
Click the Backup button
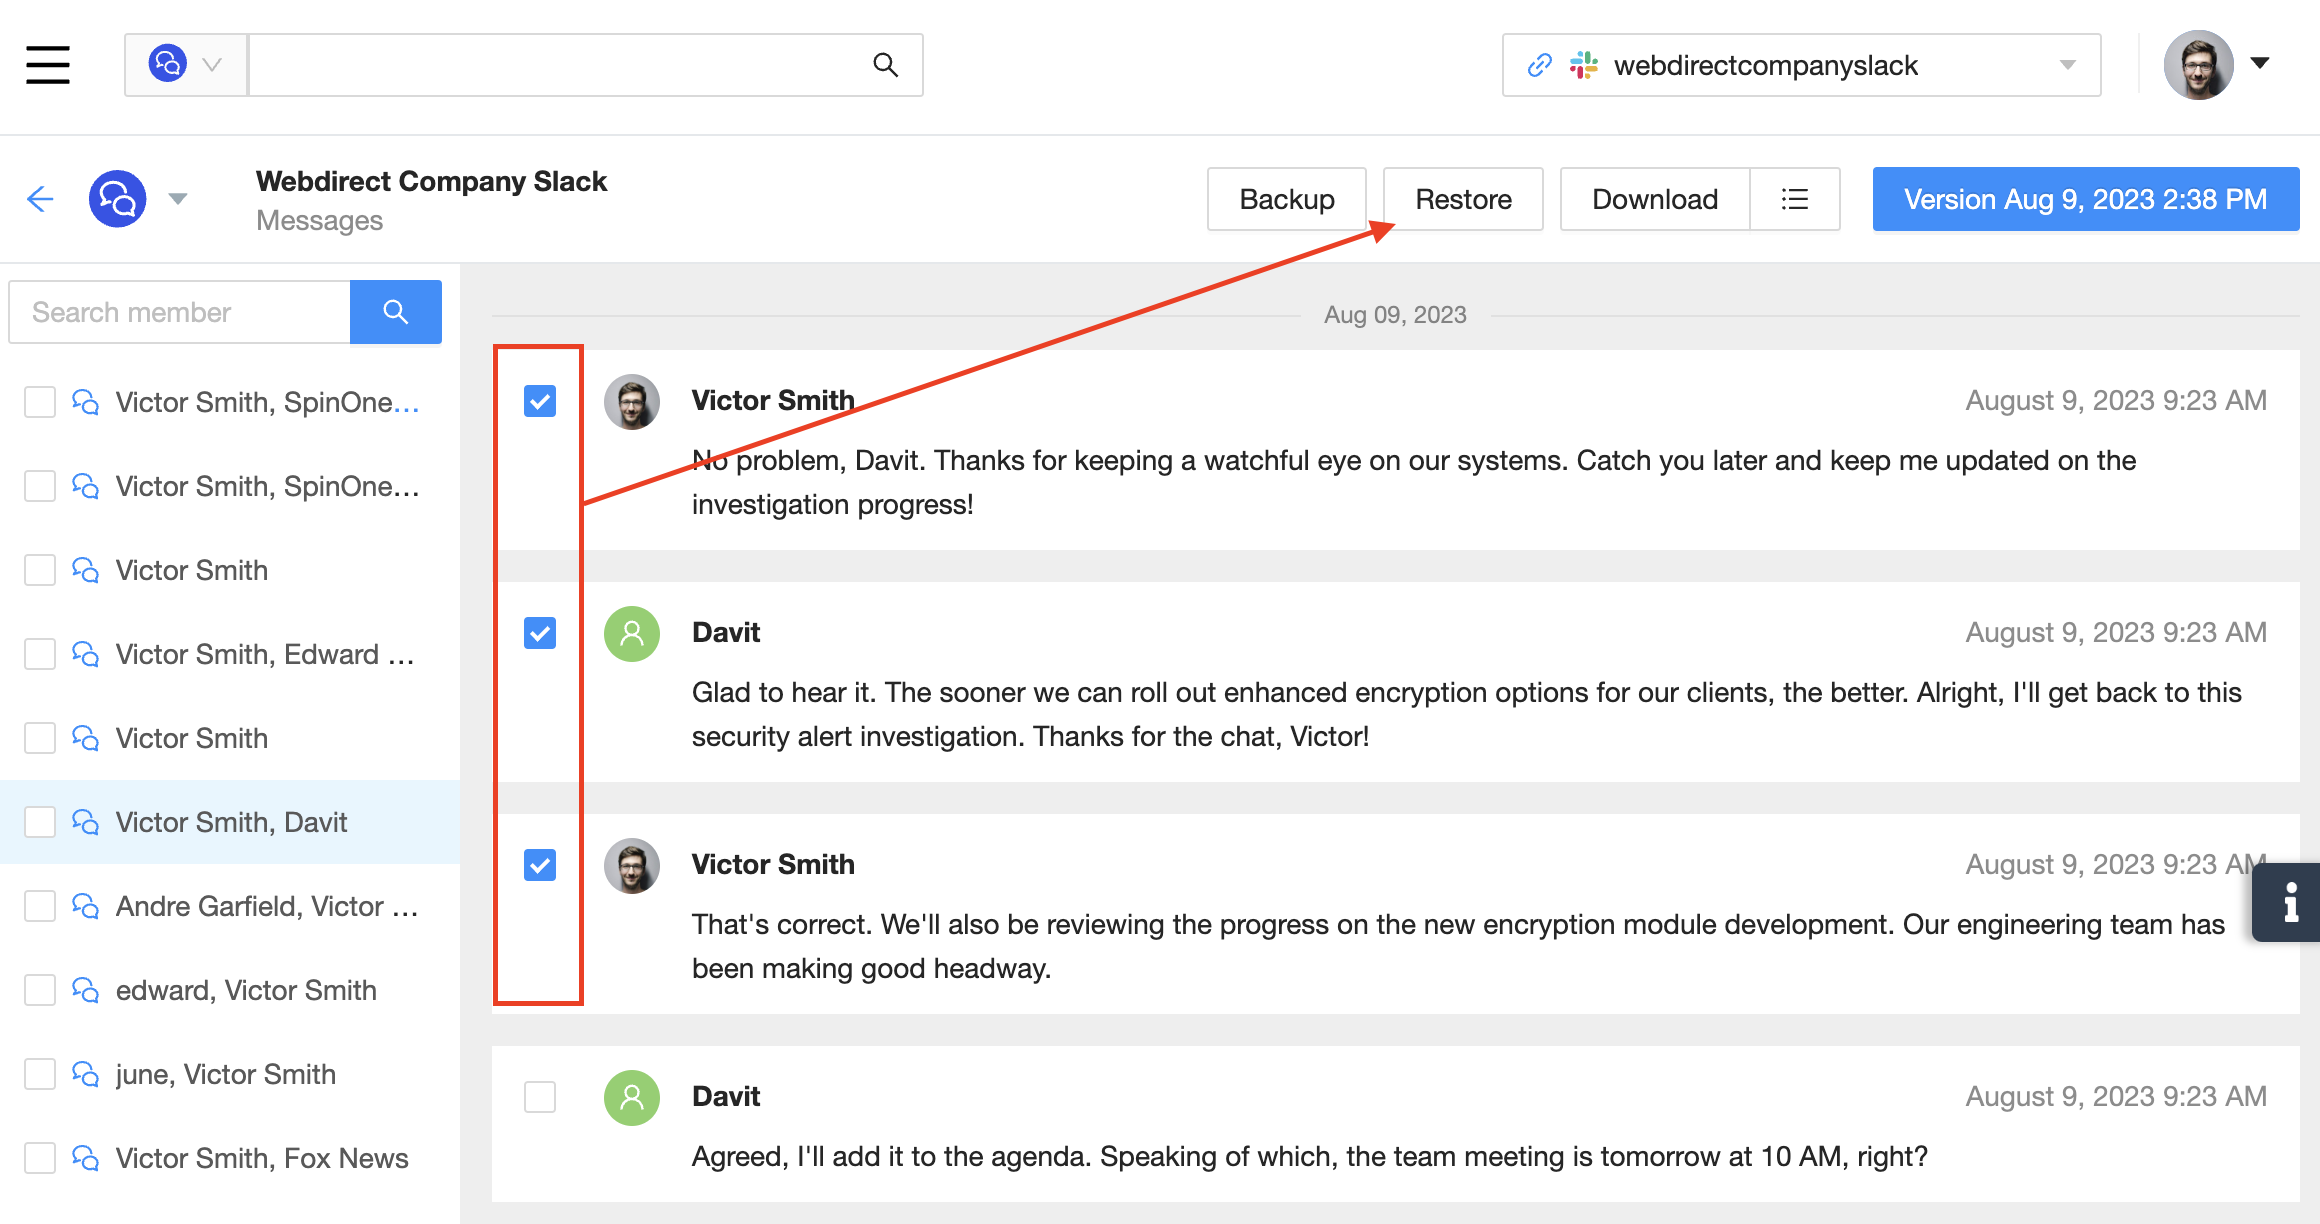(1286, 199)
